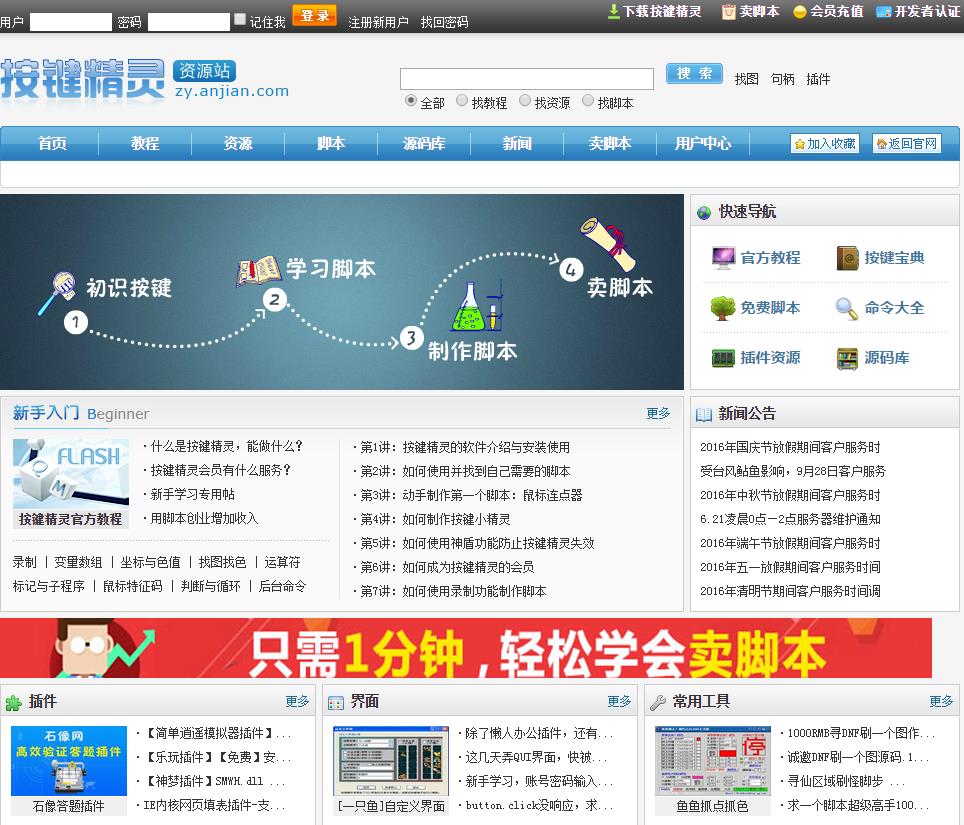Screen dimensions: 964x825
Task: Click 更多 in the 常用工具 section
Action: click(x=941, y=701)
